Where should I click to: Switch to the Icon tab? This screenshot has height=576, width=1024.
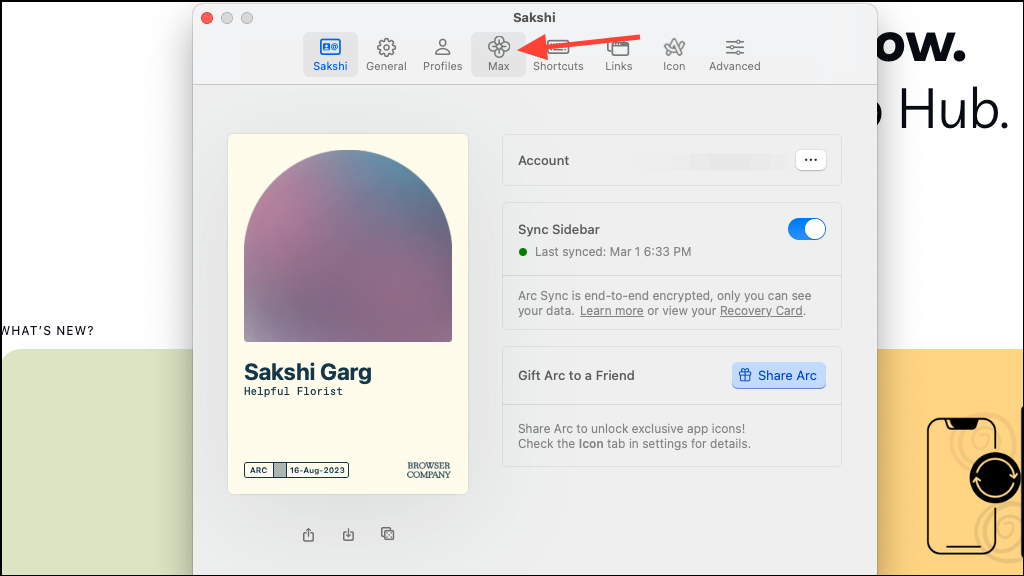pos(674,55)
